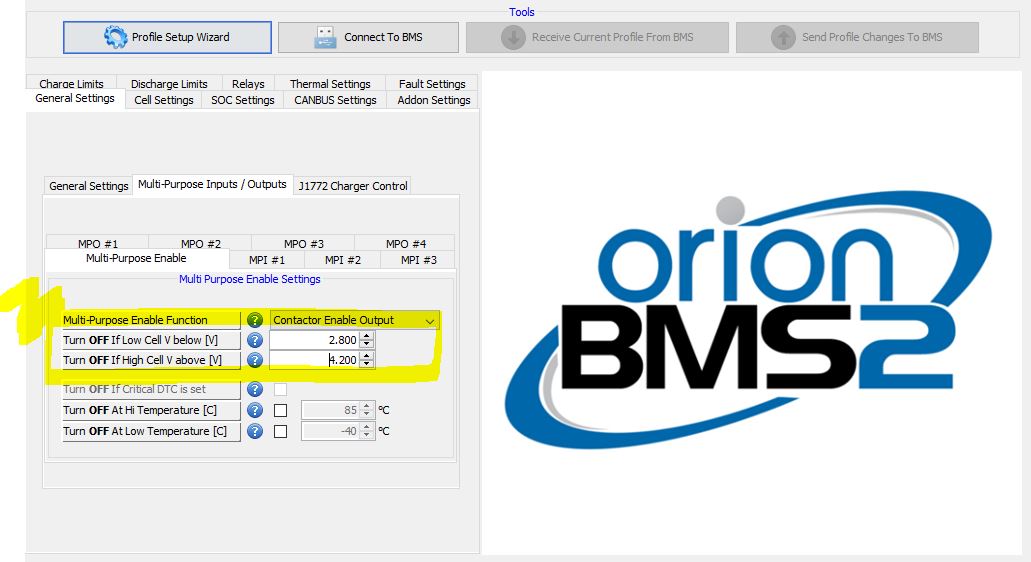This screenshot has height=562, width=1031.
Task: Click Connect To BMS button
Action: coord(368,37)
